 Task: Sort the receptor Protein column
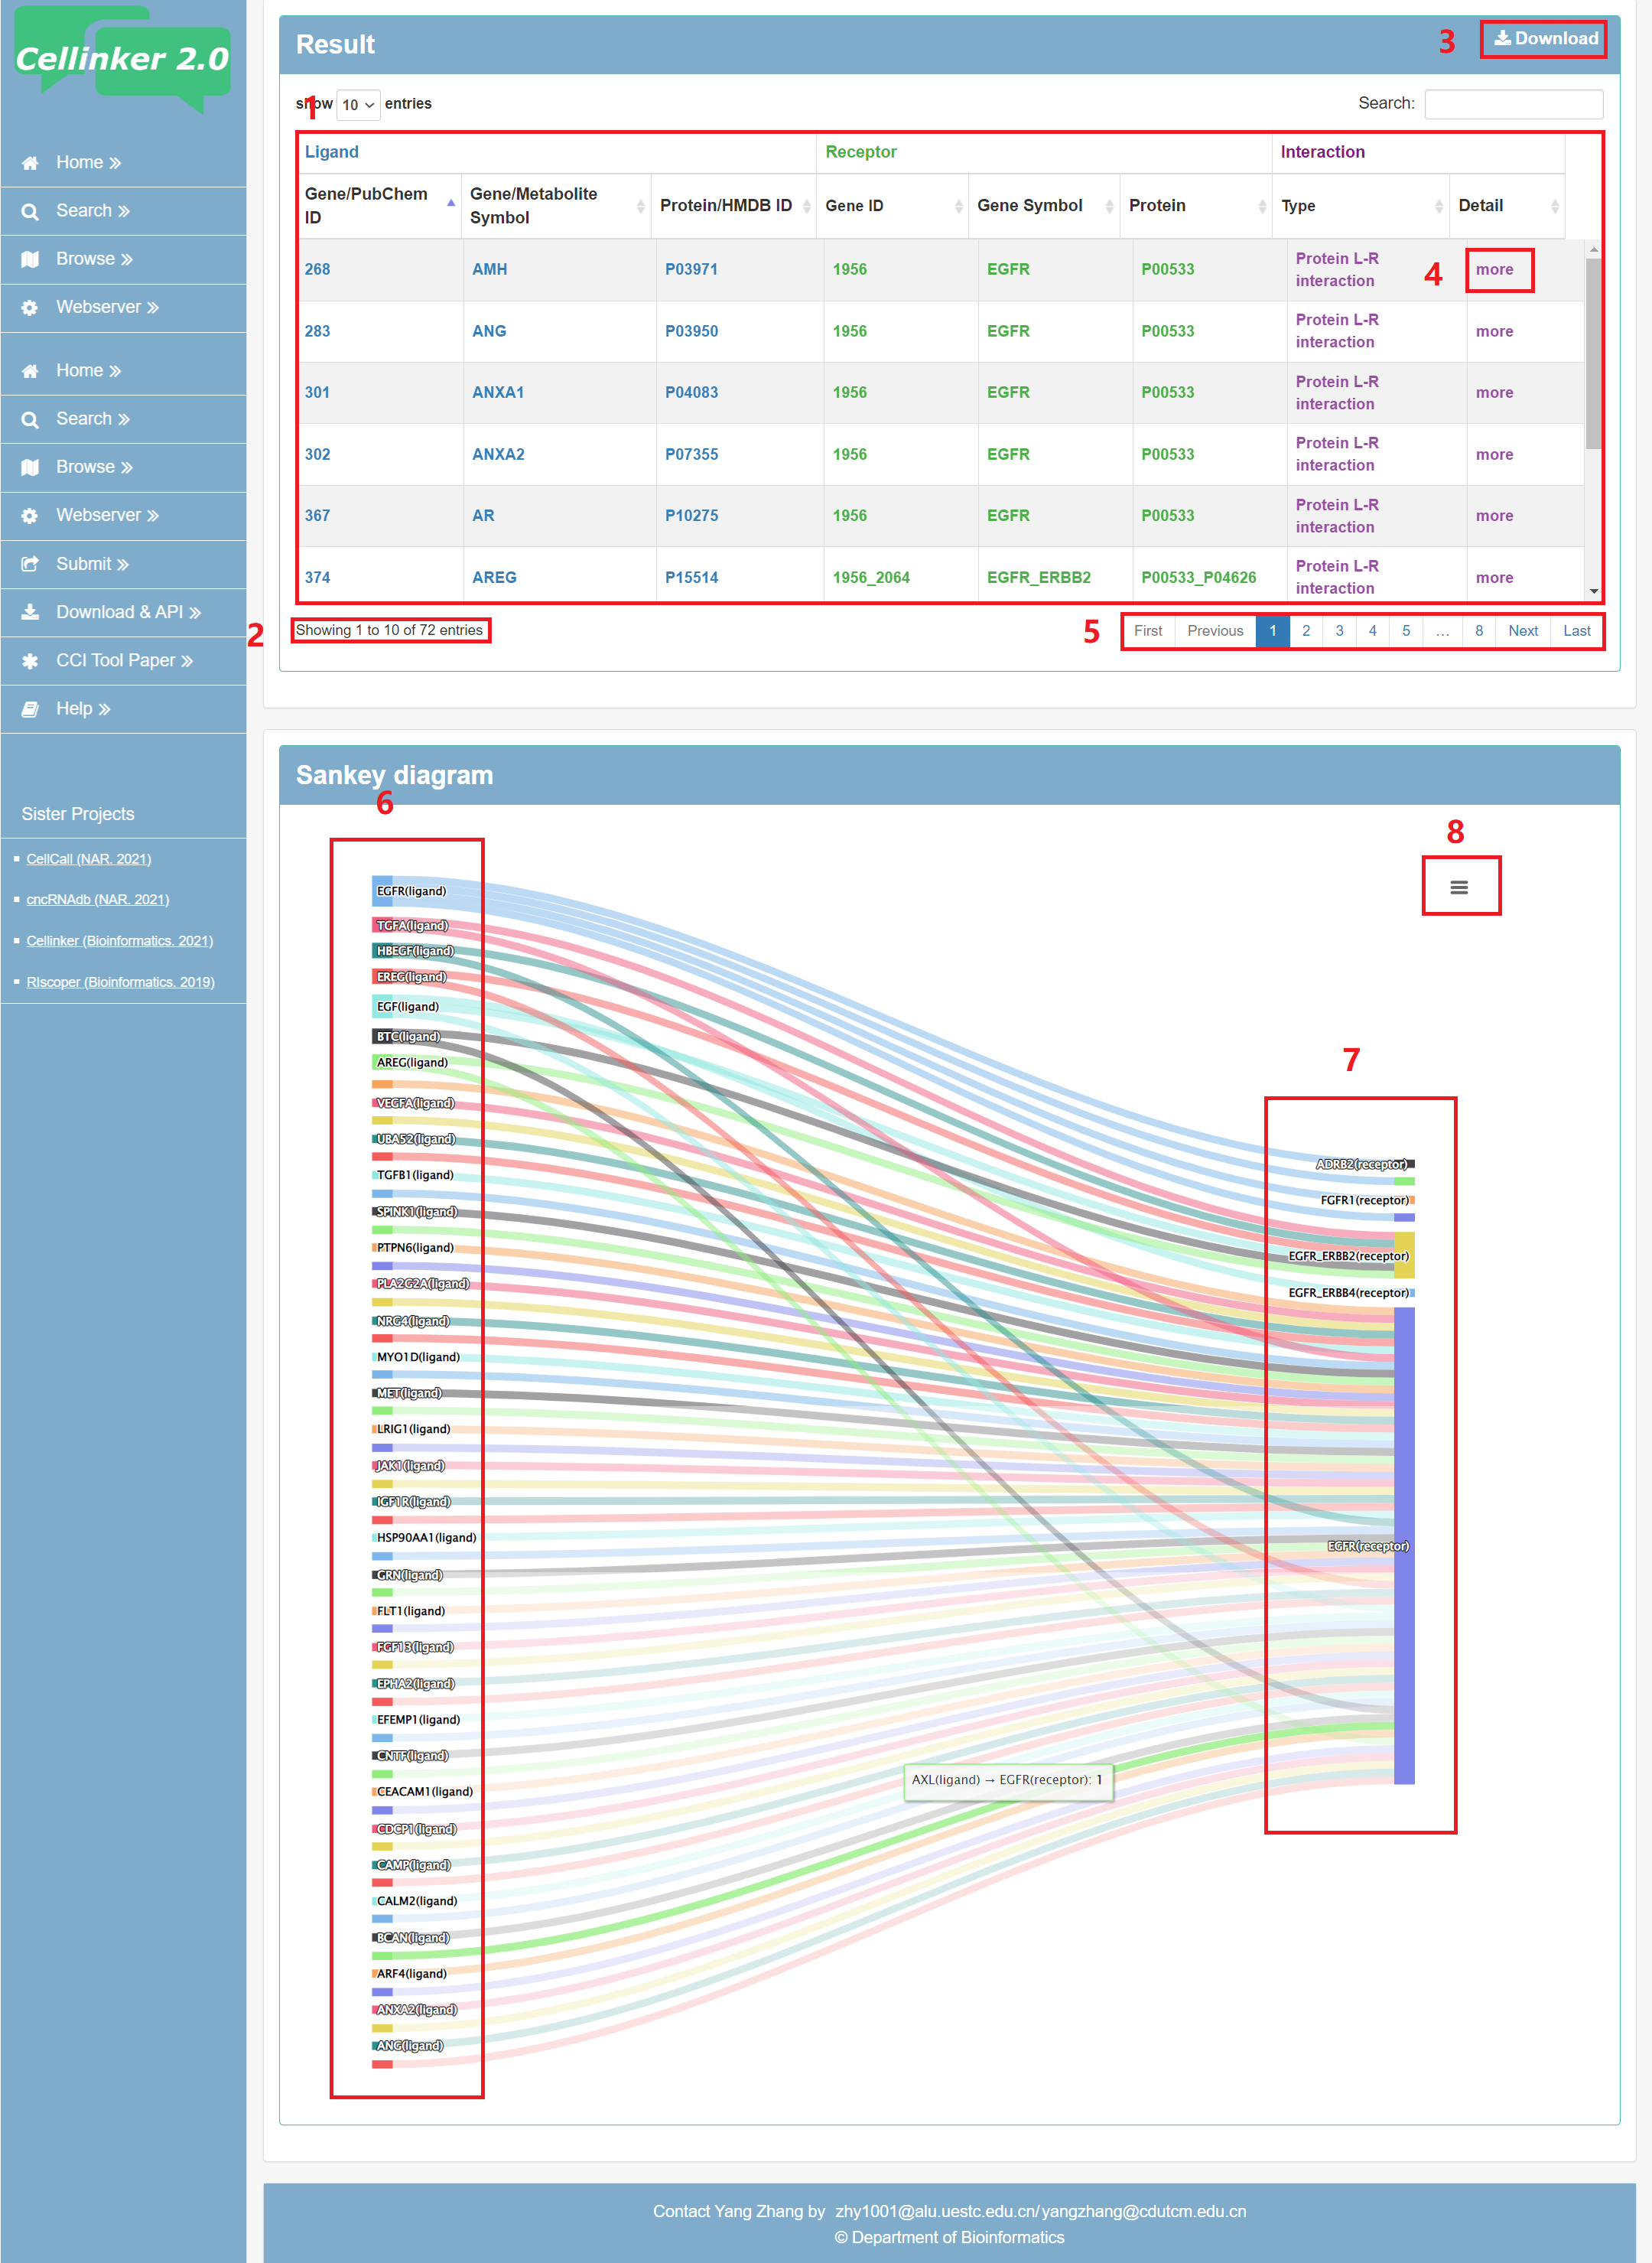(x=1262, y=206)
